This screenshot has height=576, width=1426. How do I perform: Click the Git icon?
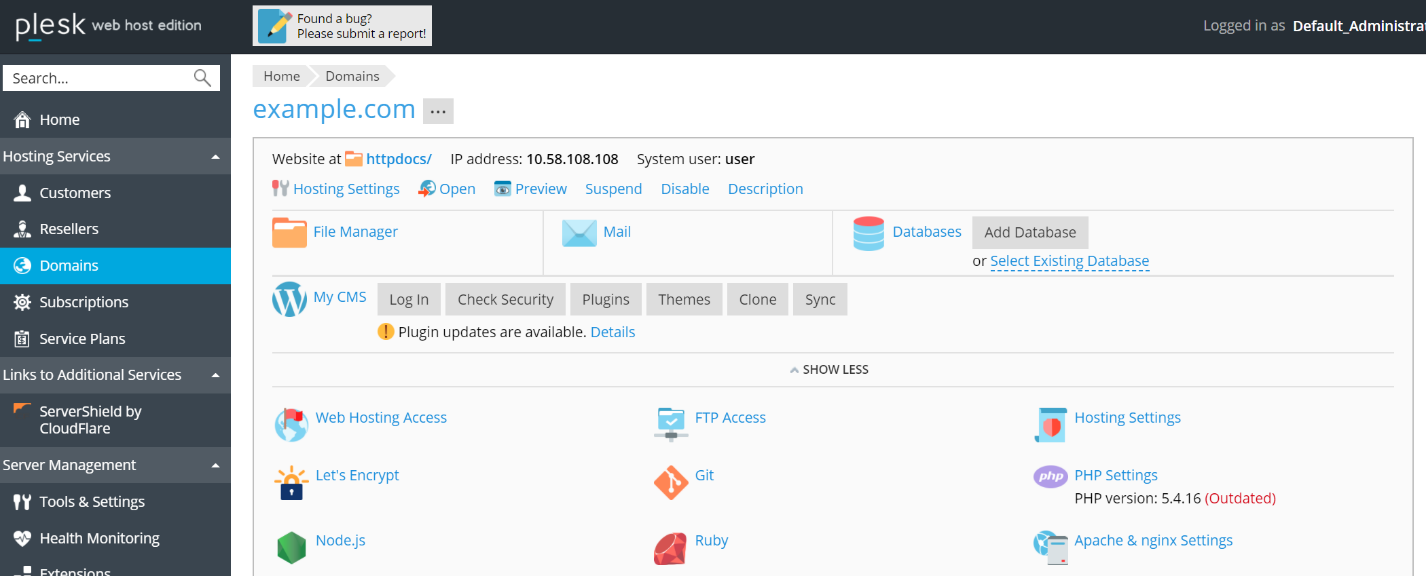(x=670, y=483)
